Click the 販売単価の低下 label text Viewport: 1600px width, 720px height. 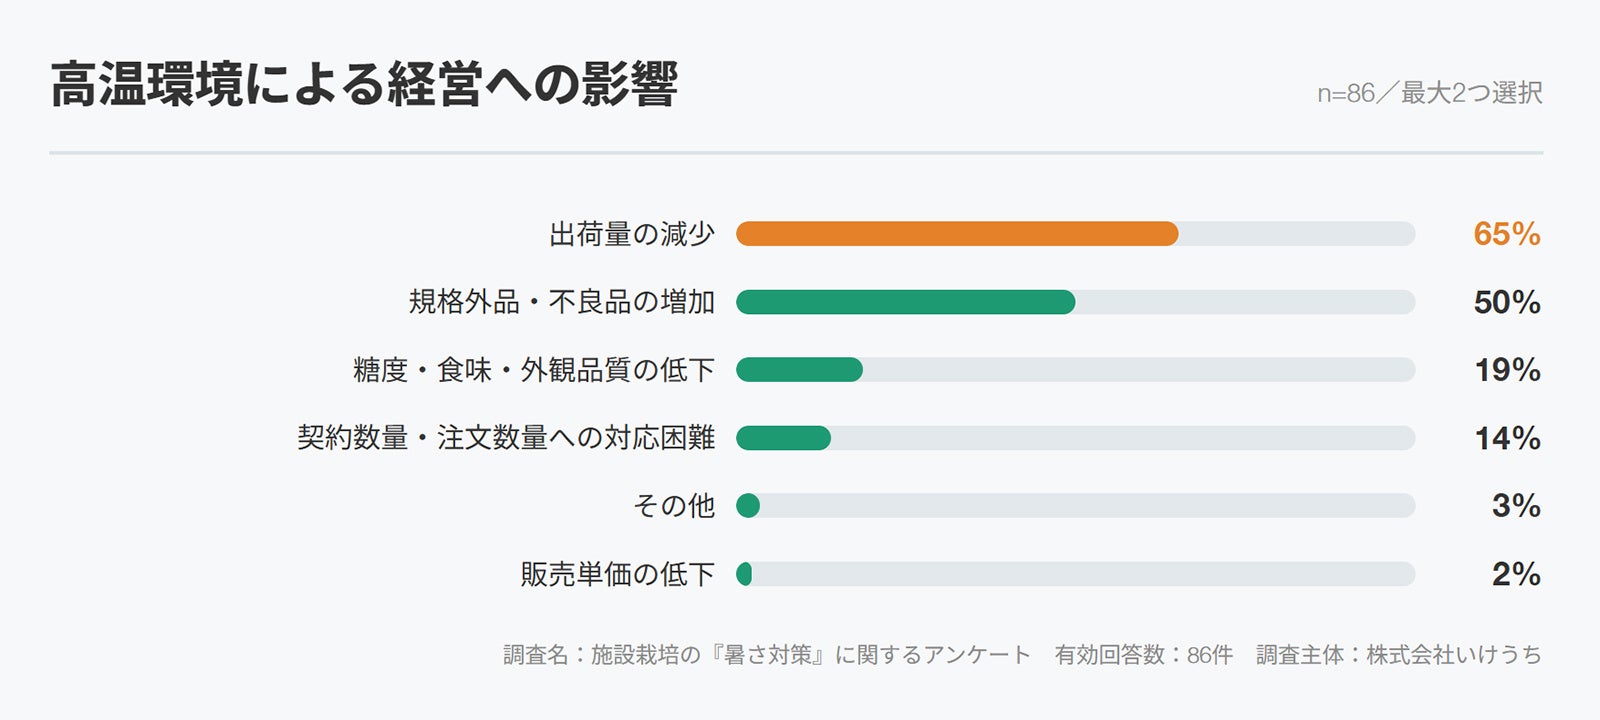pyautogui.click(x=618, y=574)
